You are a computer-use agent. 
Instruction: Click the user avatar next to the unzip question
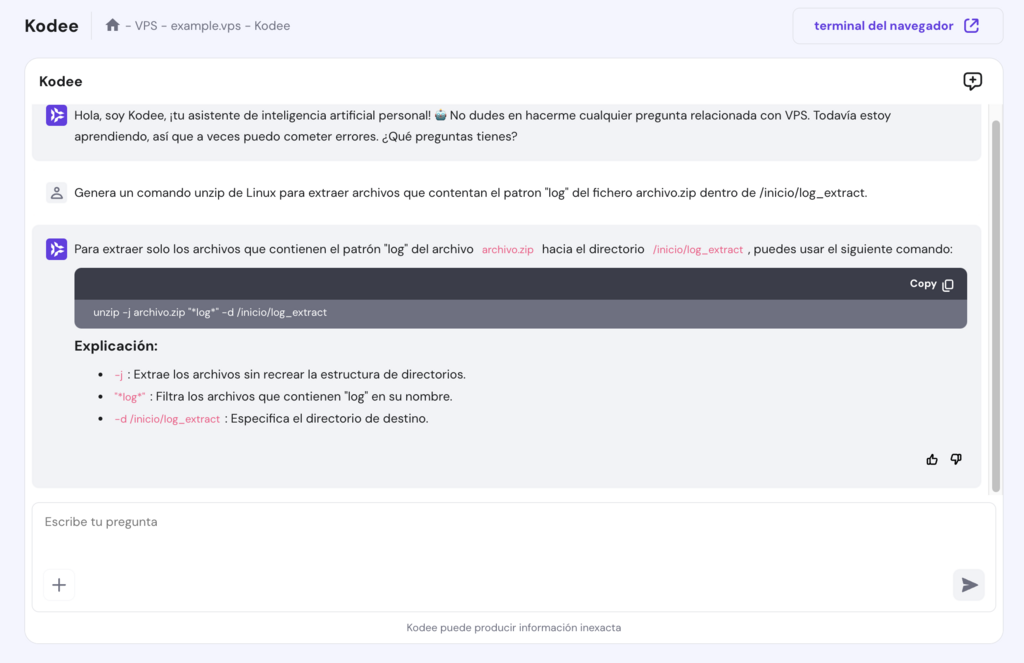(55, 192)
